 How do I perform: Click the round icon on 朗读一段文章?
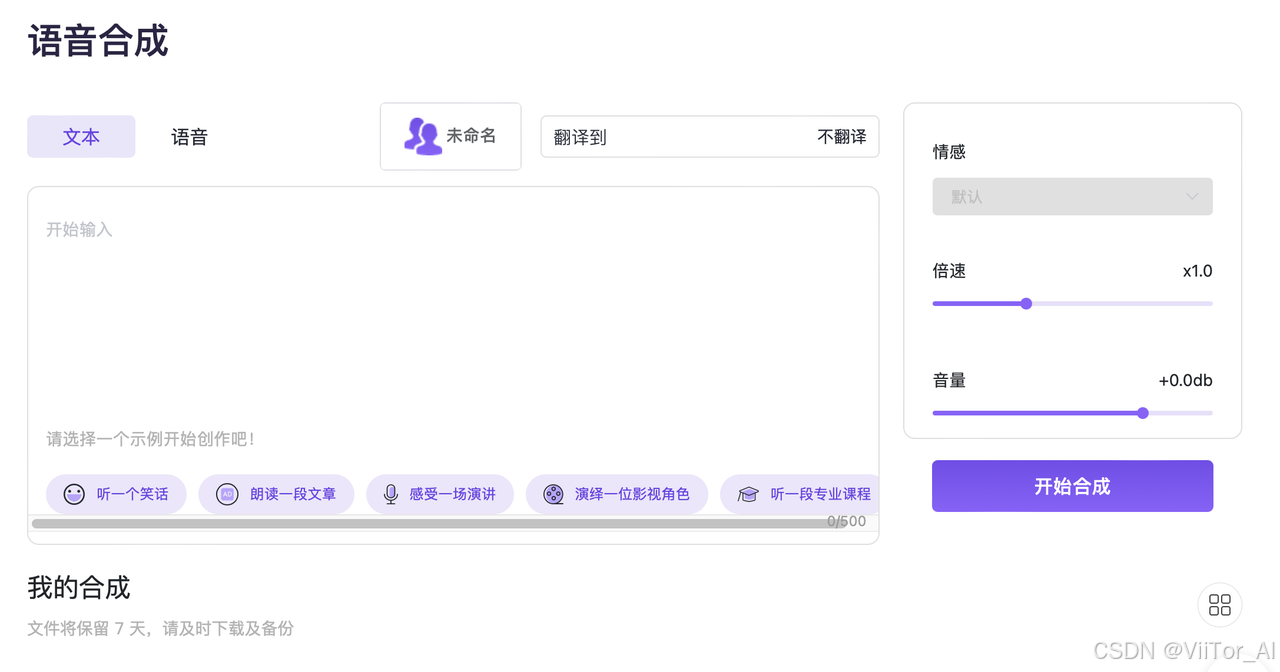[x=227, y=494]
